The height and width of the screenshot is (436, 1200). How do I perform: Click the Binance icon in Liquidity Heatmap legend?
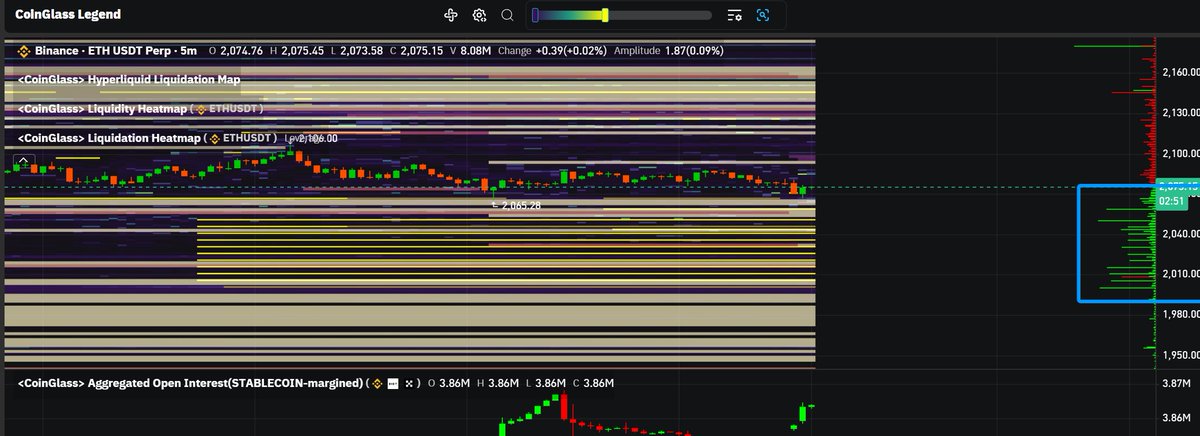200,108
